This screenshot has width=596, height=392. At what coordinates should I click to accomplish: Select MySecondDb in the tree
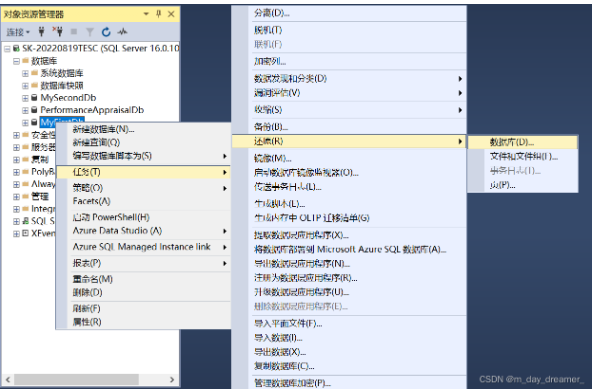68,98
